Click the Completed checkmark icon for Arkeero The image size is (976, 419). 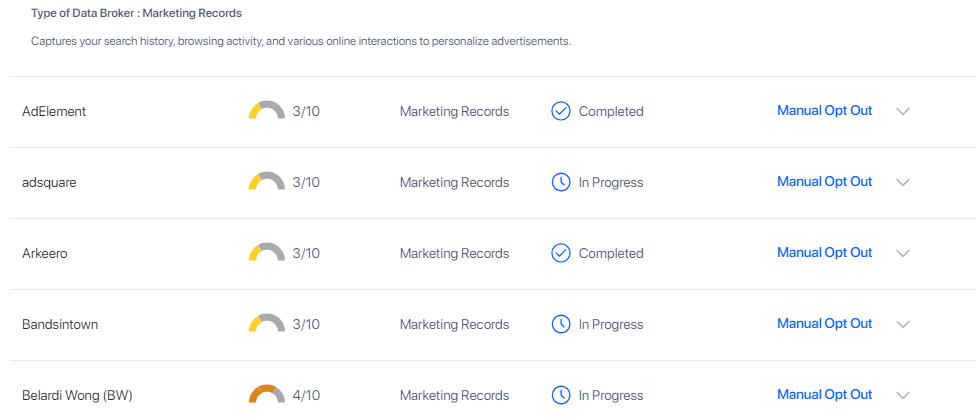(x=561, y=253)
